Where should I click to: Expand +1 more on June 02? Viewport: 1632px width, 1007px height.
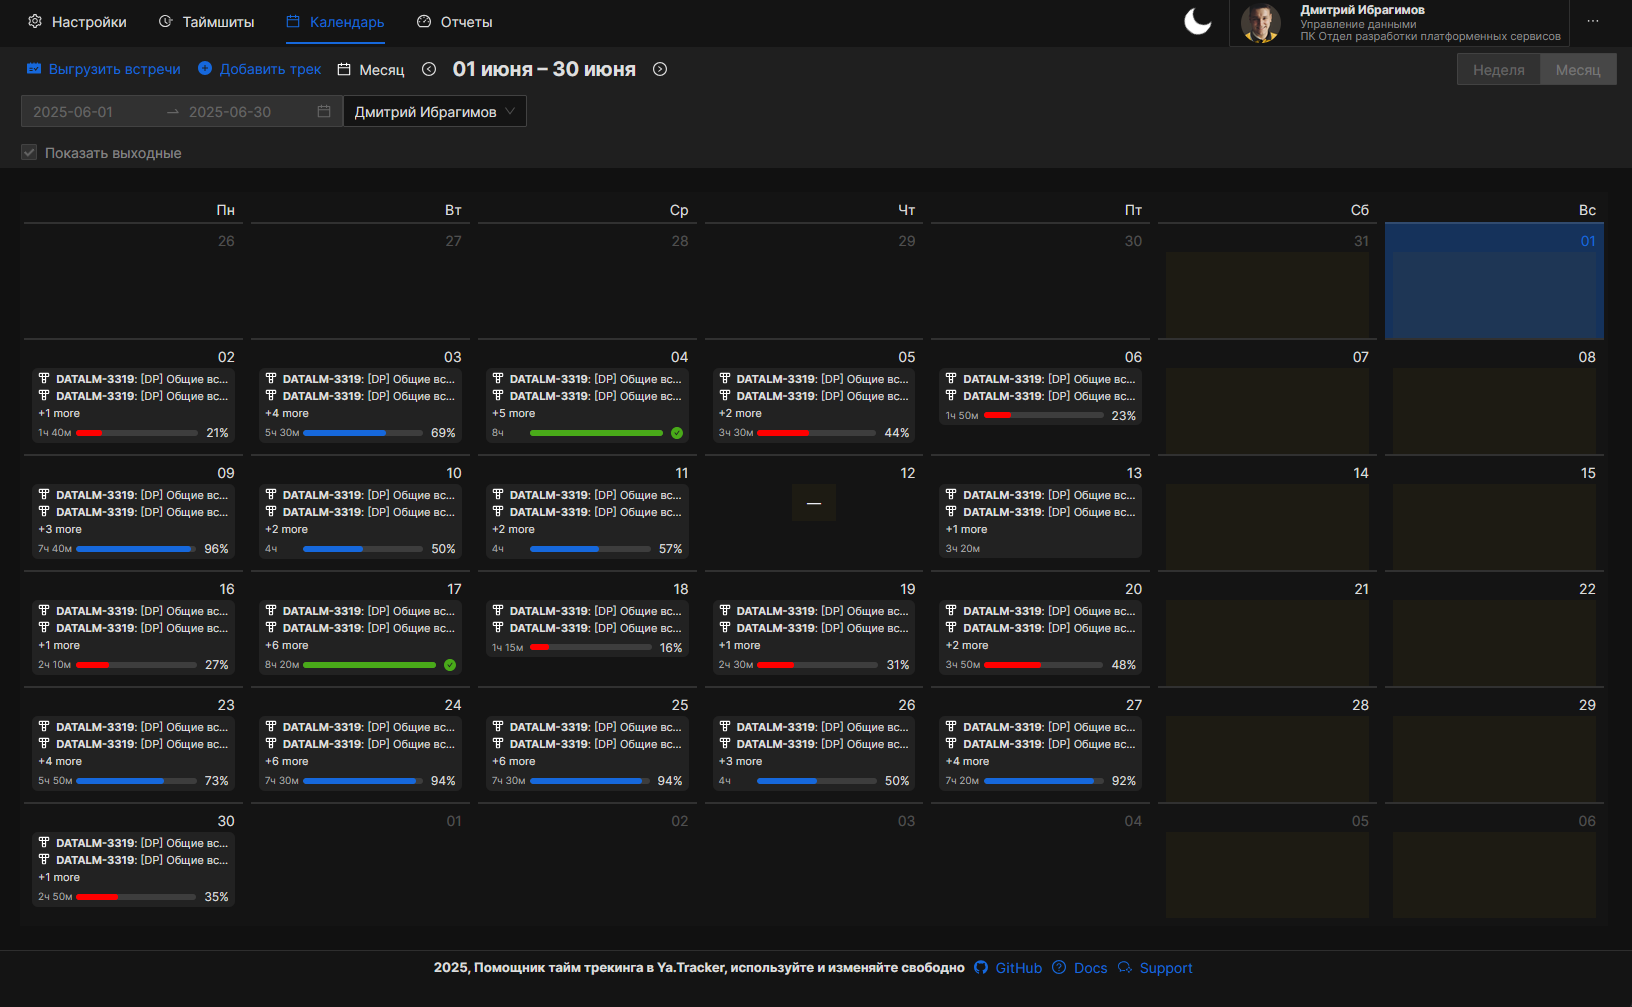coord(59,413)
